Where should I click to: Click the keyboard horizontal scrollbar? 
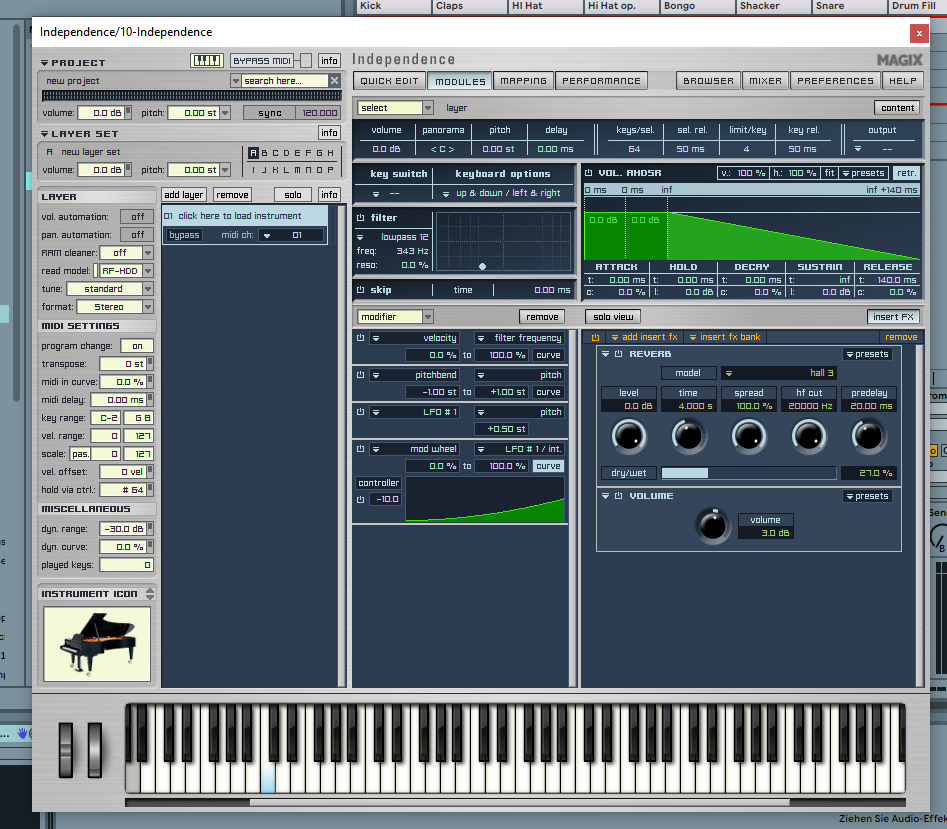point(519,802)
